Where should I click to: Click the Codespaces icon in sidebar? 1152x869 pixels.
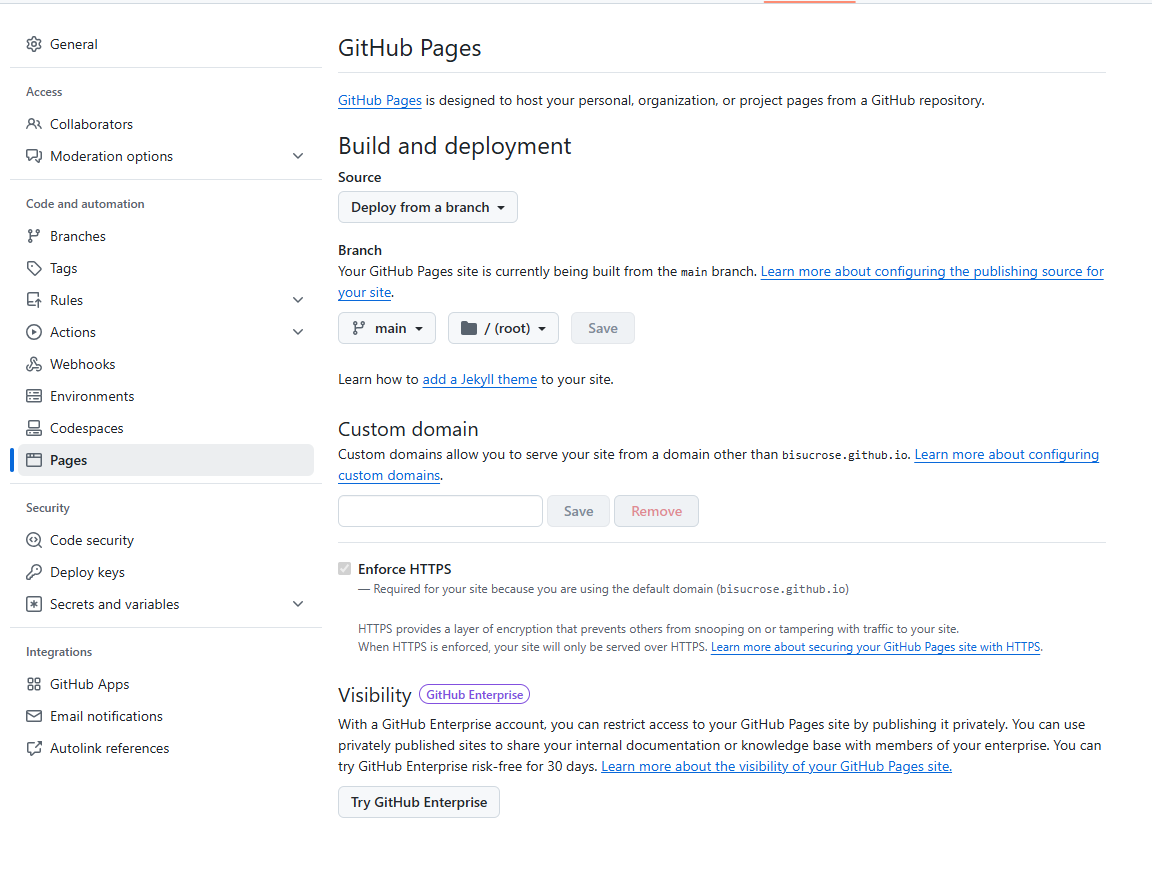tap(34, 428)
